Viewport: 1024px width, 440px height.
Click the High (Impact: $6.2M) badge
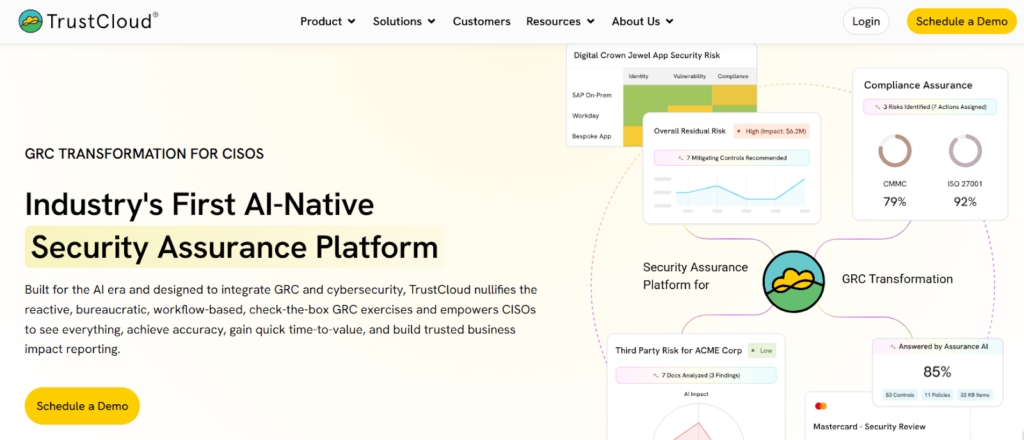(771, 131)
